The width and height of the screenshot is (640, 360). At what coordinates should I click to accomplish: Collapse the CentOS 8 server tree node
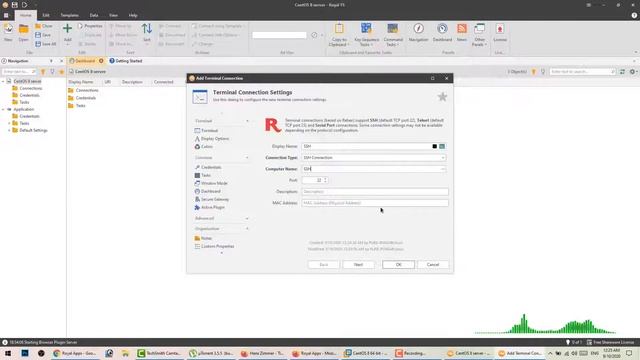pyautogui.click(x=3, y=81)
